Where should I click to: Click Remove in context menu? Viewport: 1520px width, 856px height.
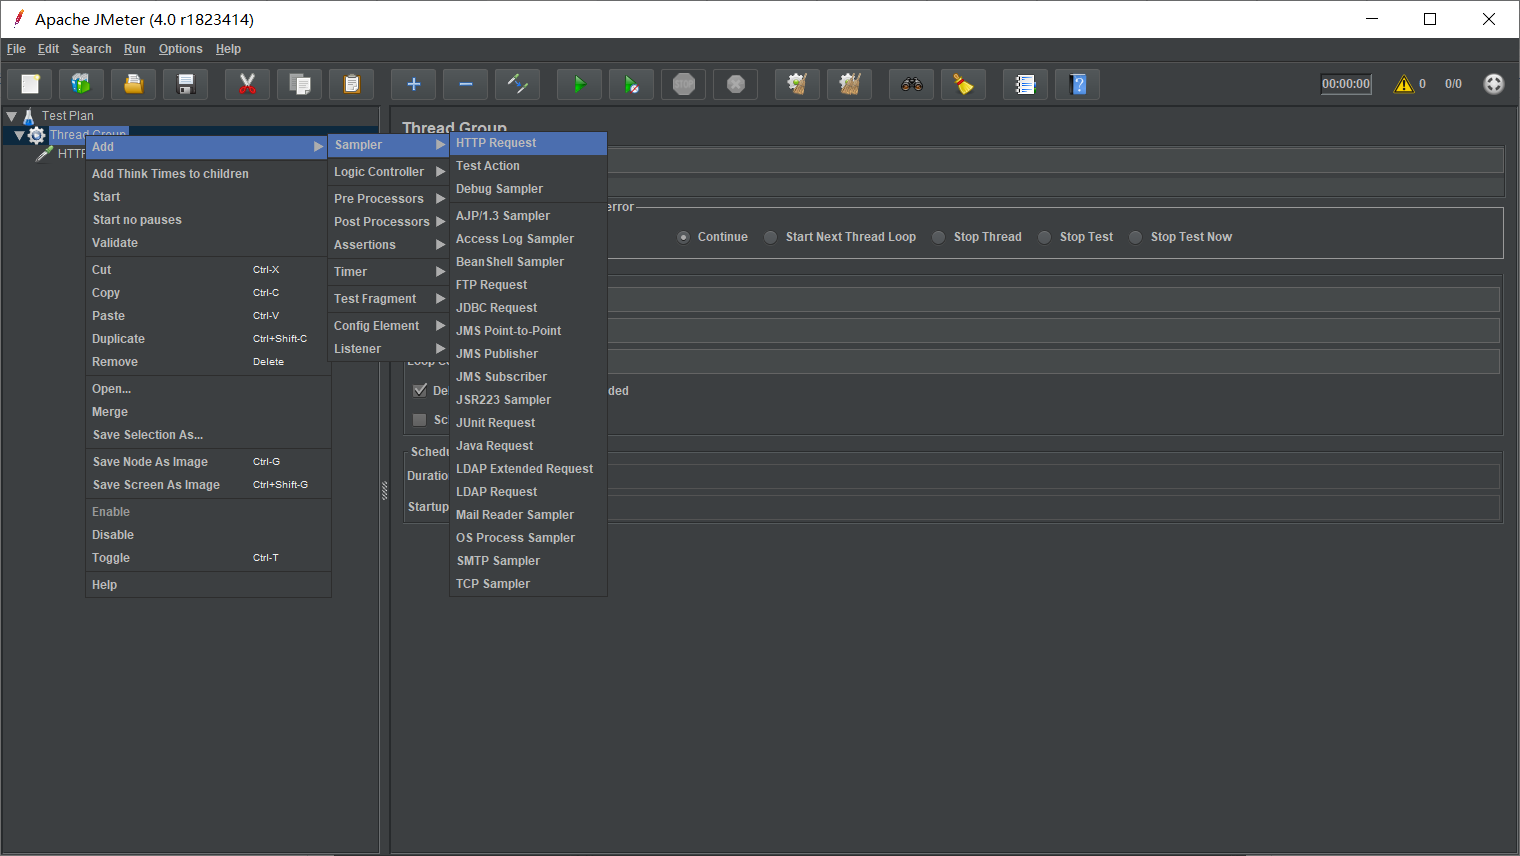[208, 362]
